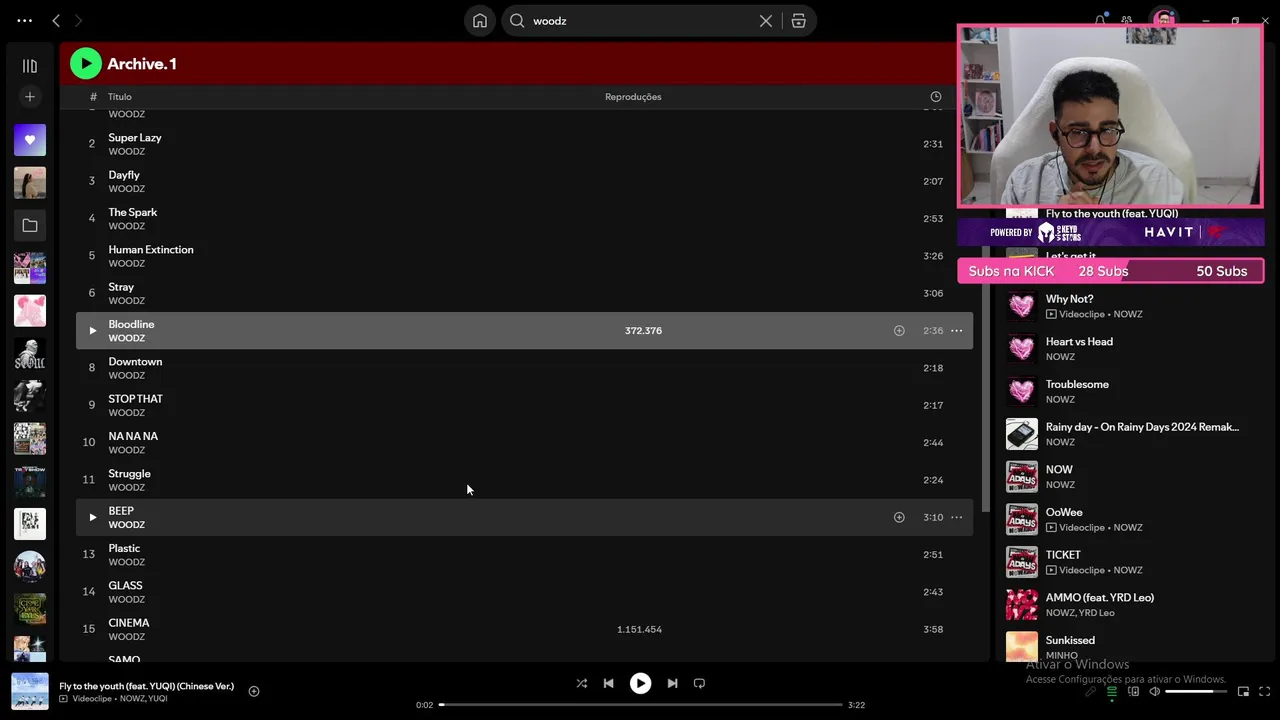Sort tracks by Título column
Viewport: 1280px width, 720px height.
pyautogui.click(x=120, y=97)
